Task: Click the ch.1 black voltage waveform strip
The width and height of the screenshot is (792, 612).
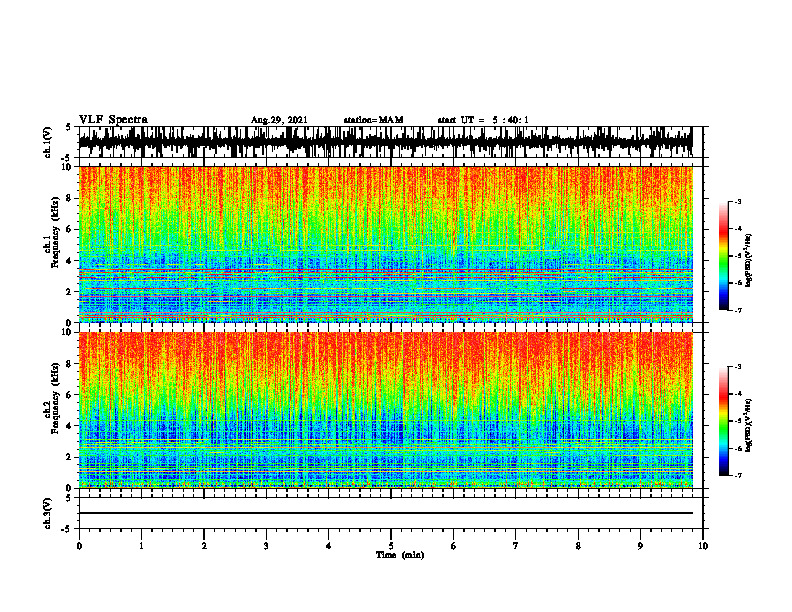Action: [385, 142]
